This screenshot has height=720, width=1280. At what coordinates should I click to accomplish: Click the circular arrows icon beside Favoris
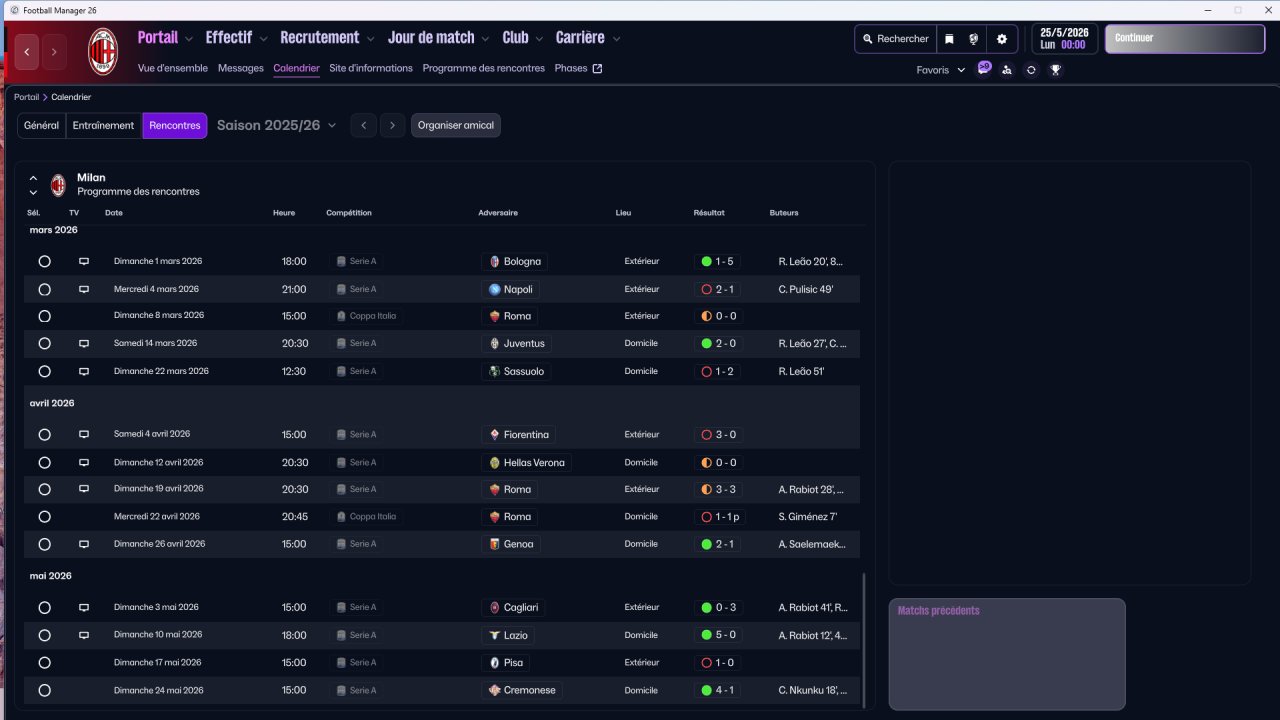pyautogui.click(x=1031, y=70)
